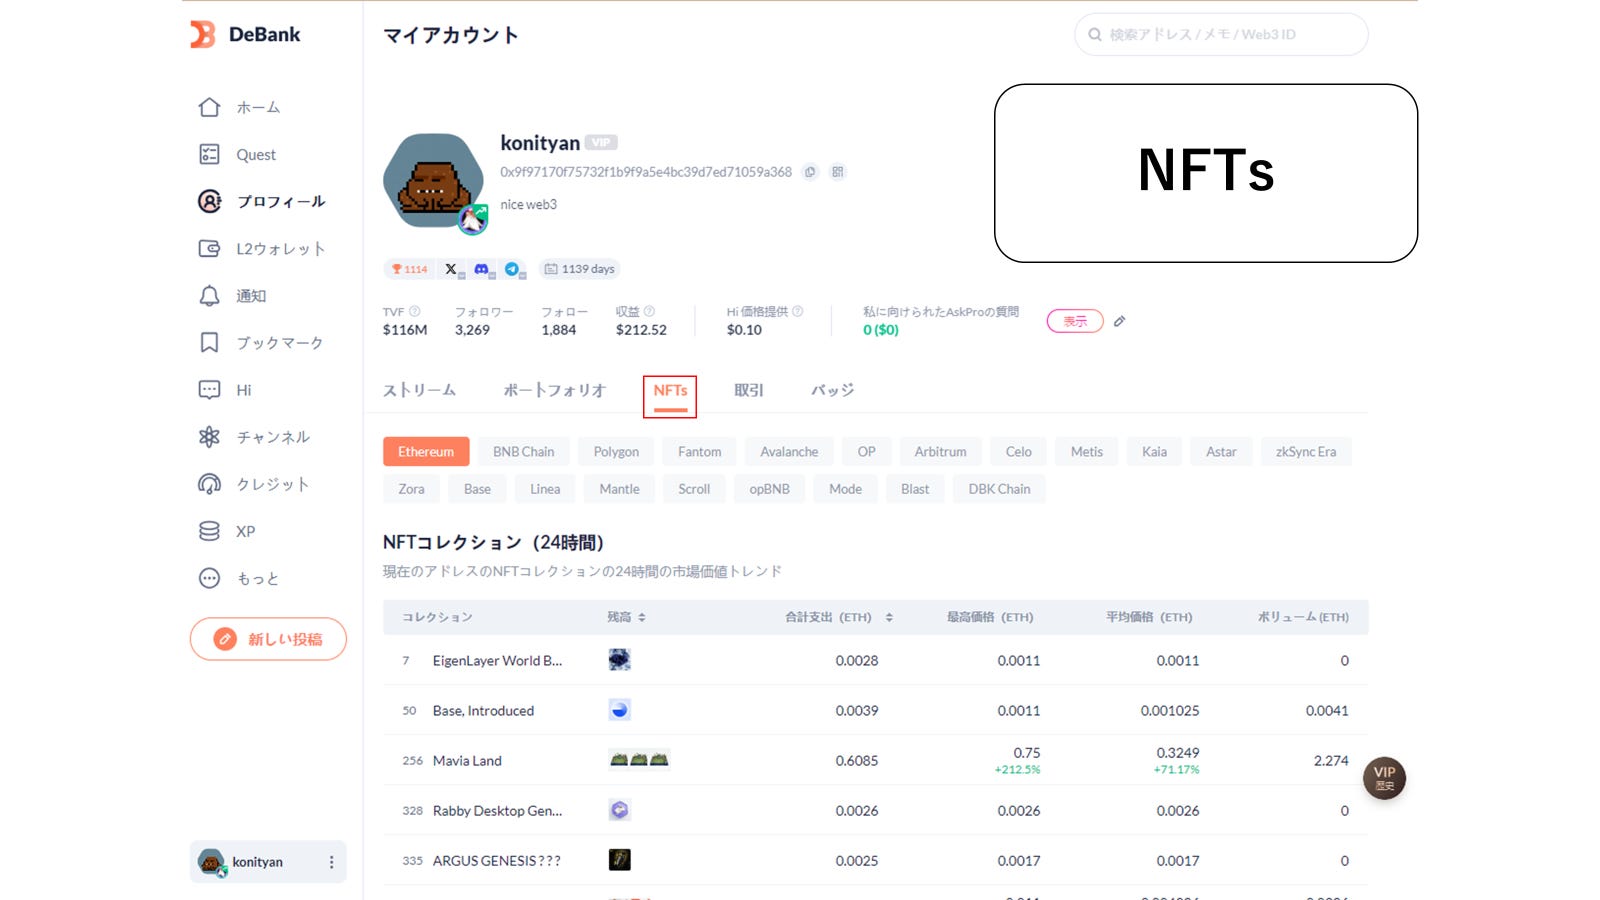Select the Scroll chain filter
This screenshot has height=900, width=1600.
tap(694, 489)
